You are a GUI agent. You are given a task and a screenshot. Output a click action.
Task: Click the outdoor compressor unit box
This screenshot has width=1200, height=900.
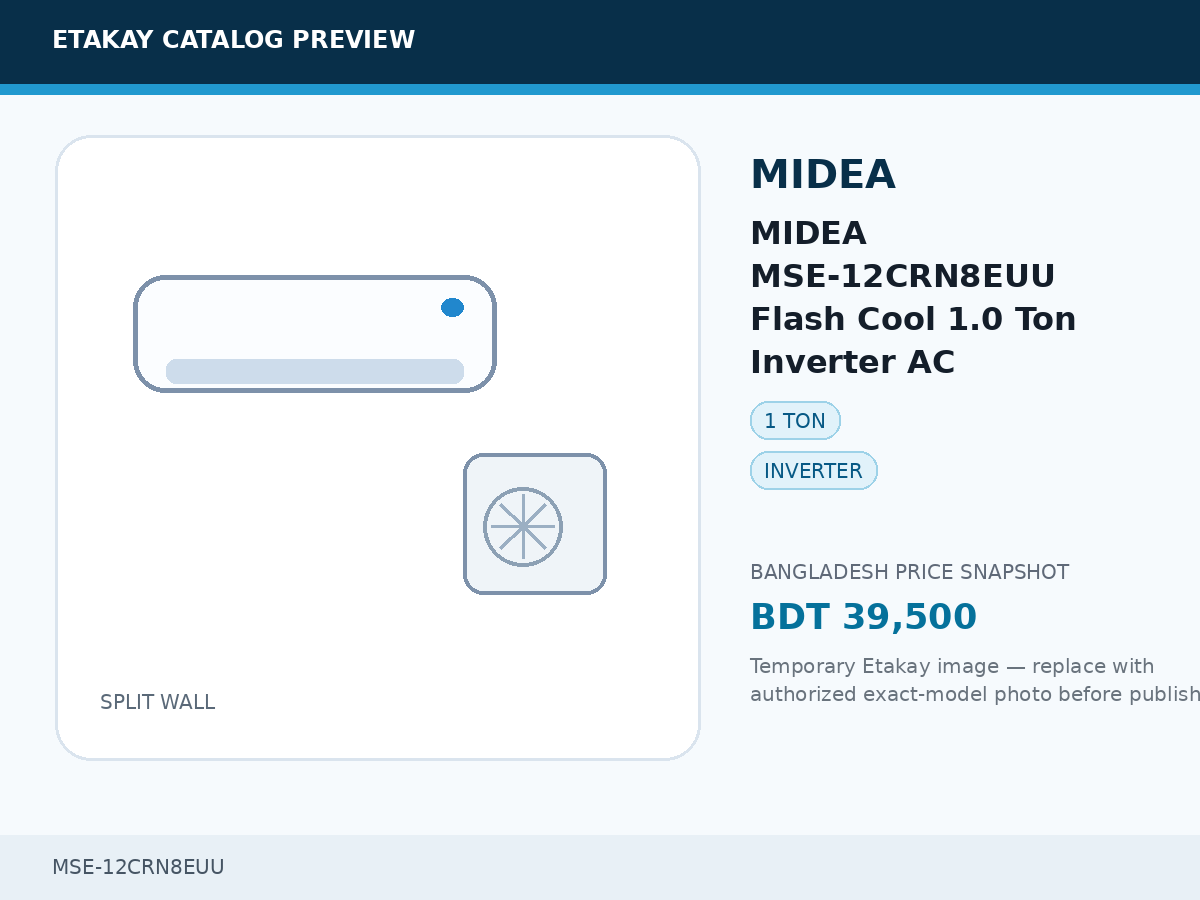[x=535, y=524]
